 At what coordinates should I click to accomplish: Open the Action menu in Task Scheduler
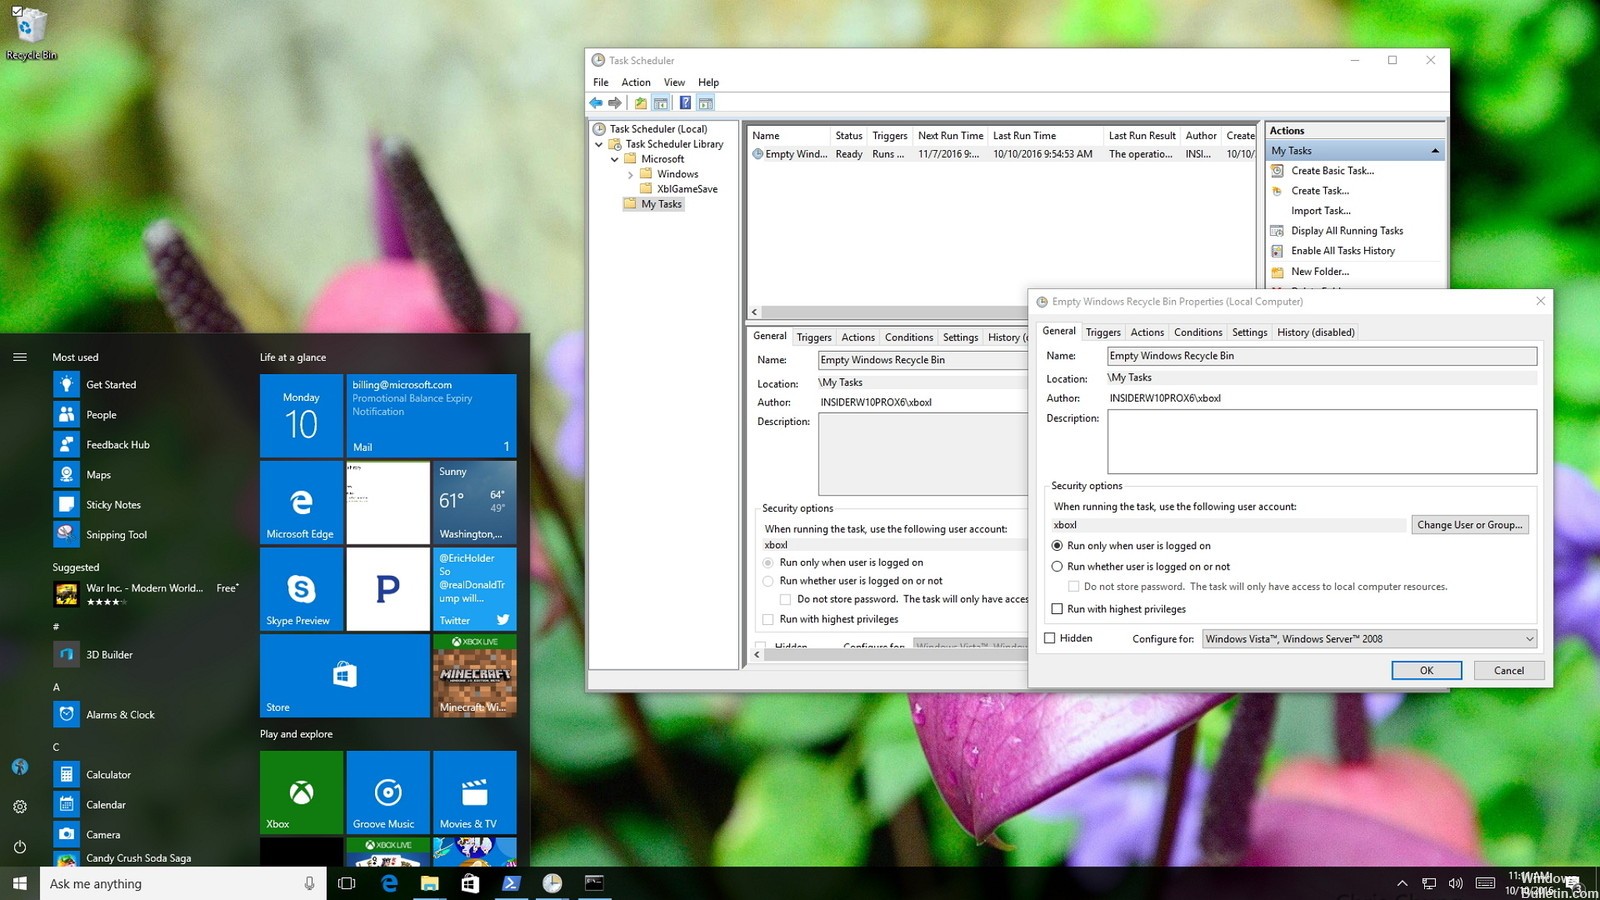(636, 82)
